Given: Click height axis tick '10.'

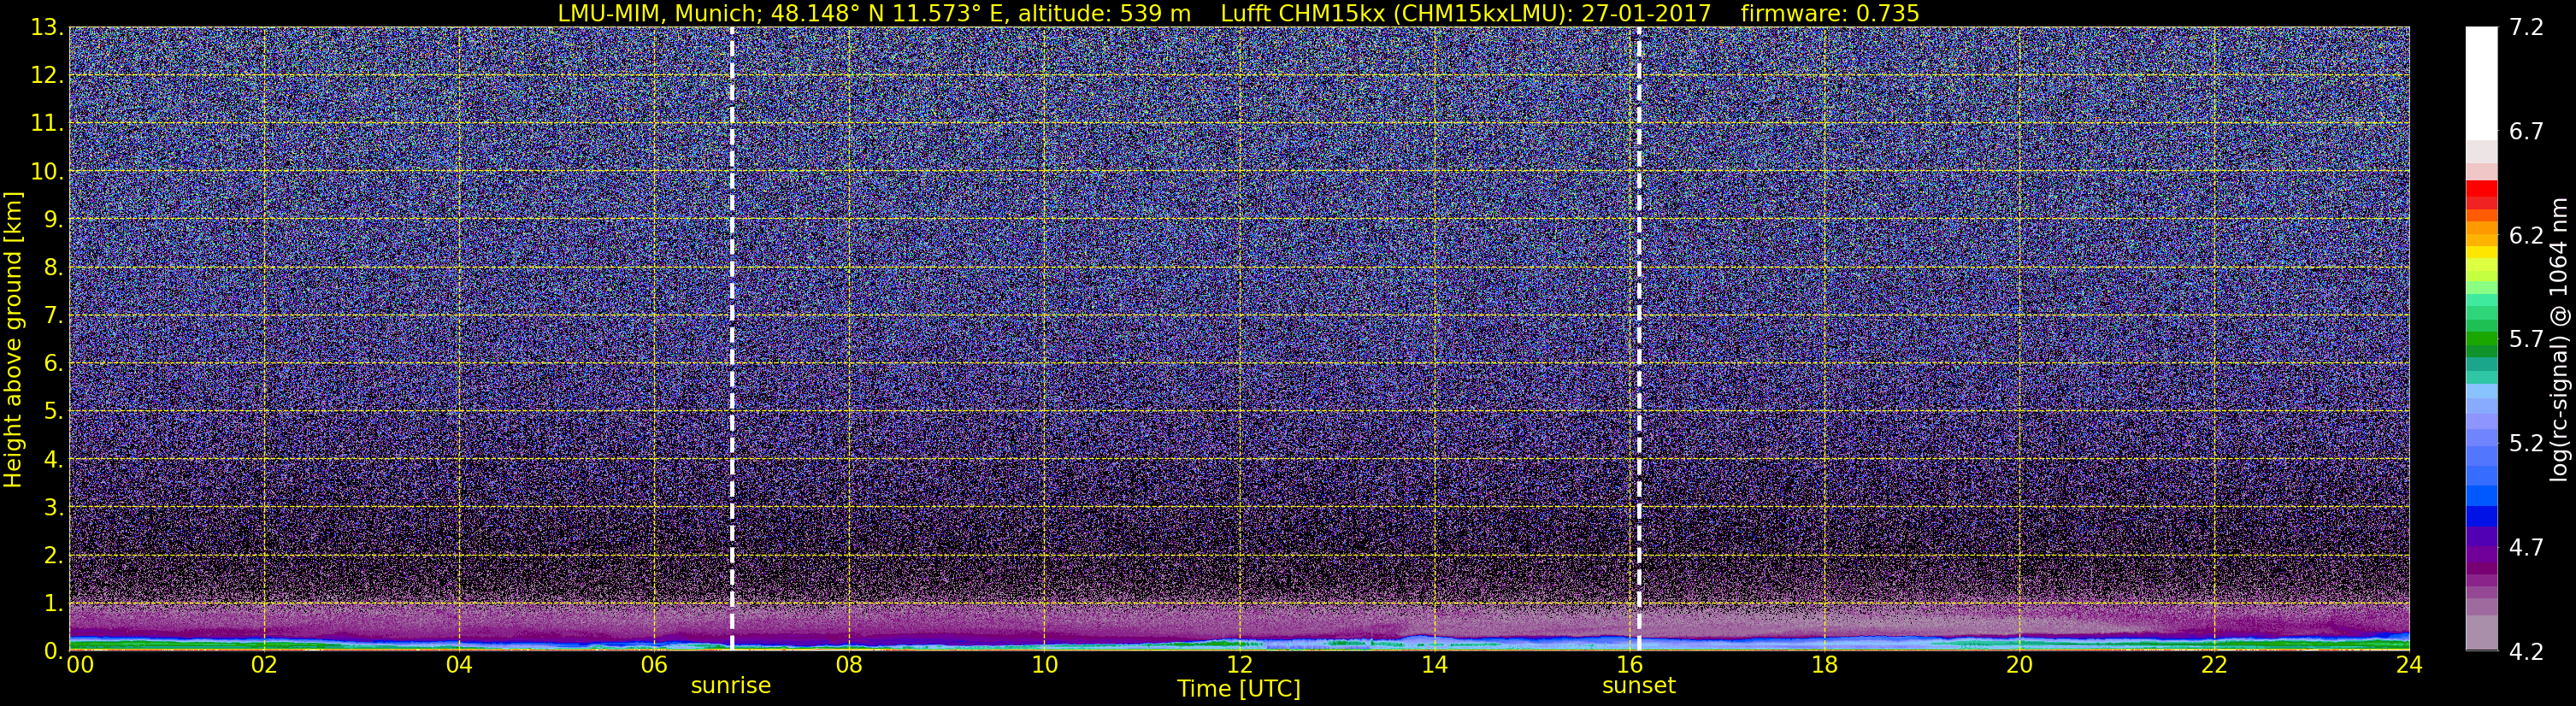Looking at the screenshot, I should point(47,172).
